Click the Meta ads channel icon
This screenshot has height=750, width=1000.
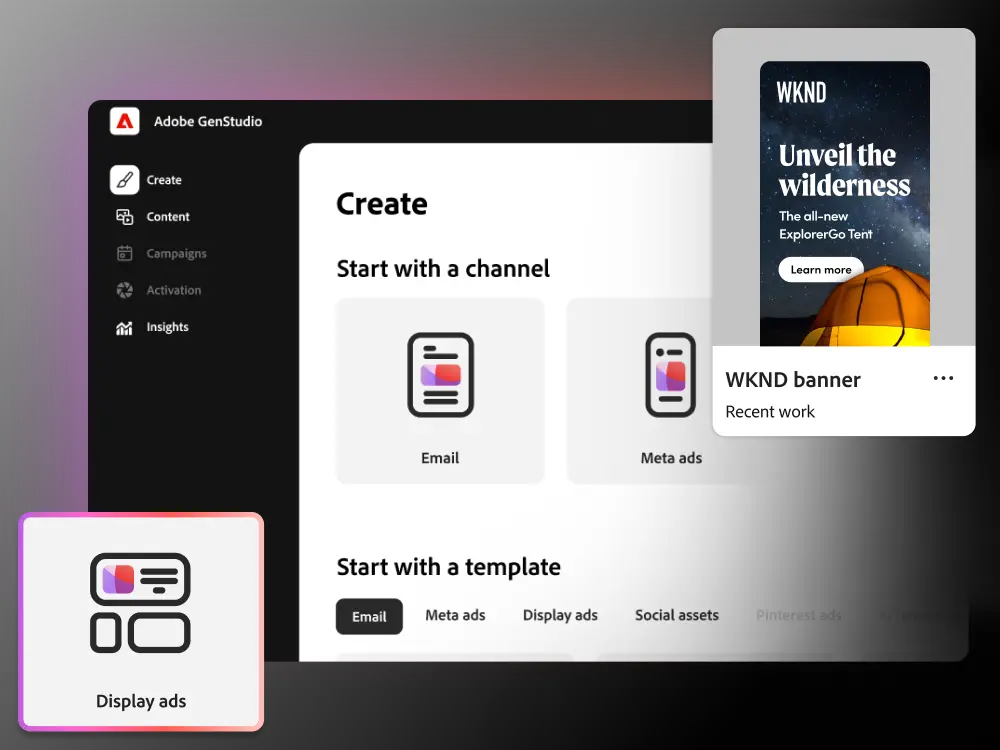point(670,375)
